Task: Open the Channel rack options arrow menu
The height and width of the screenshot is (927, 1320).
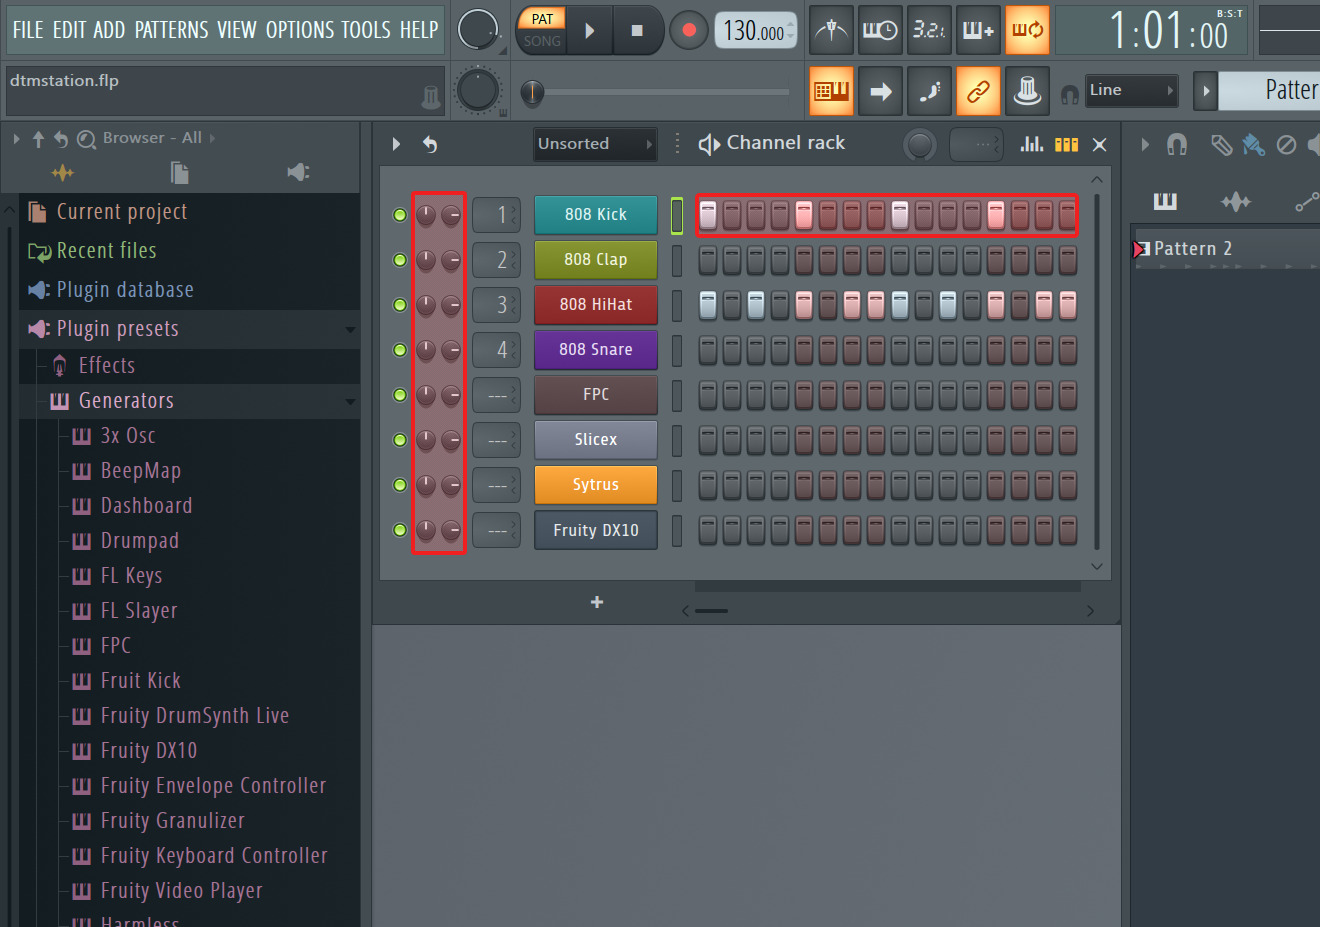Action: pos(396,144)
